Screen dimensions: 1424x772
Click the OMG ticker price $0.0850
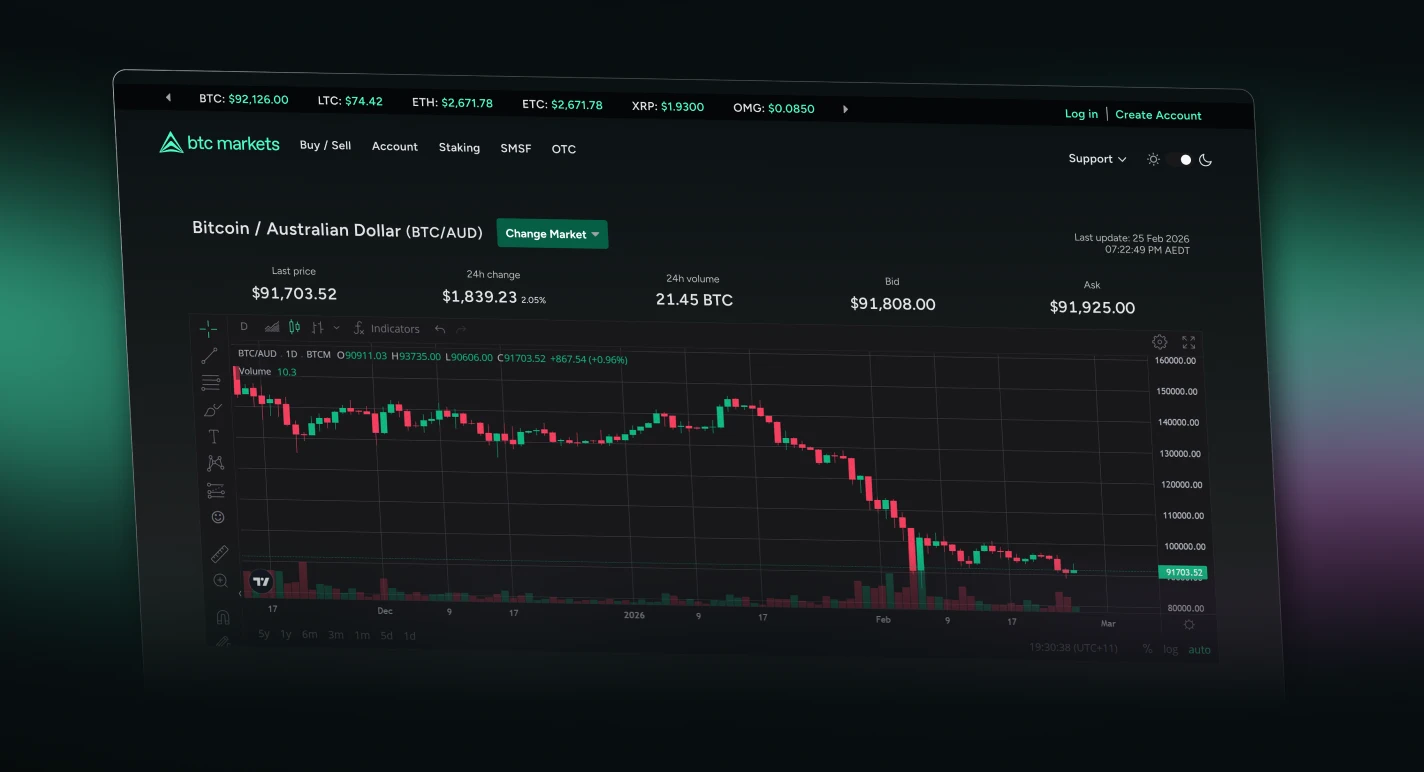791,108
